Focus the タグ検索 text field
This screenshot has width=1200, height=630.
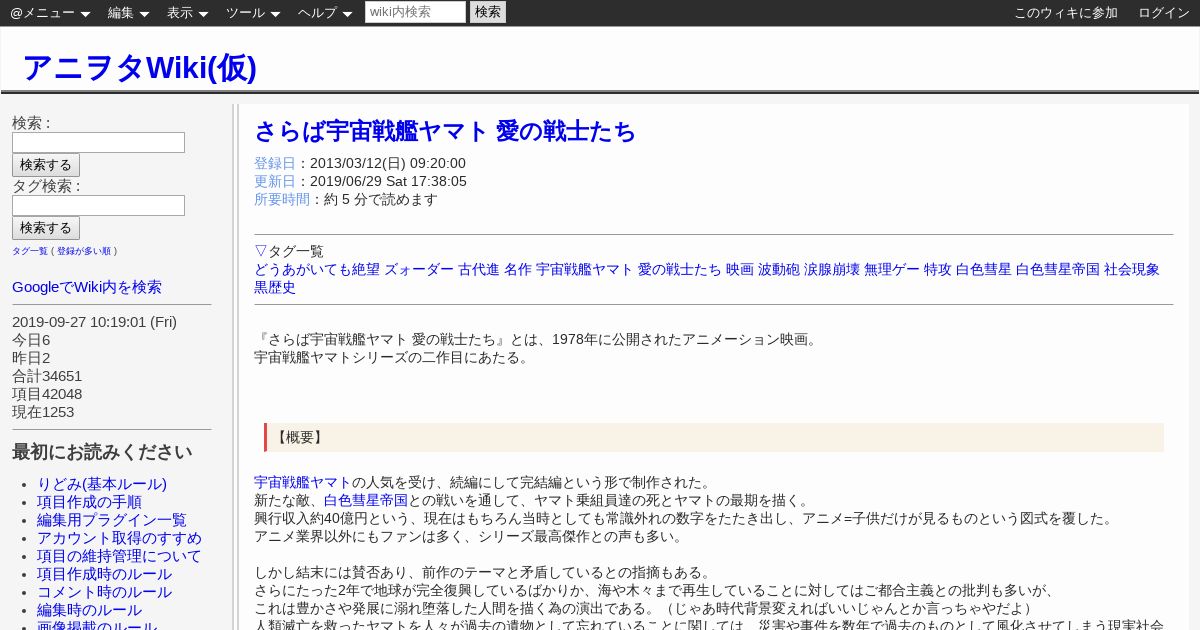click(98, 205)
